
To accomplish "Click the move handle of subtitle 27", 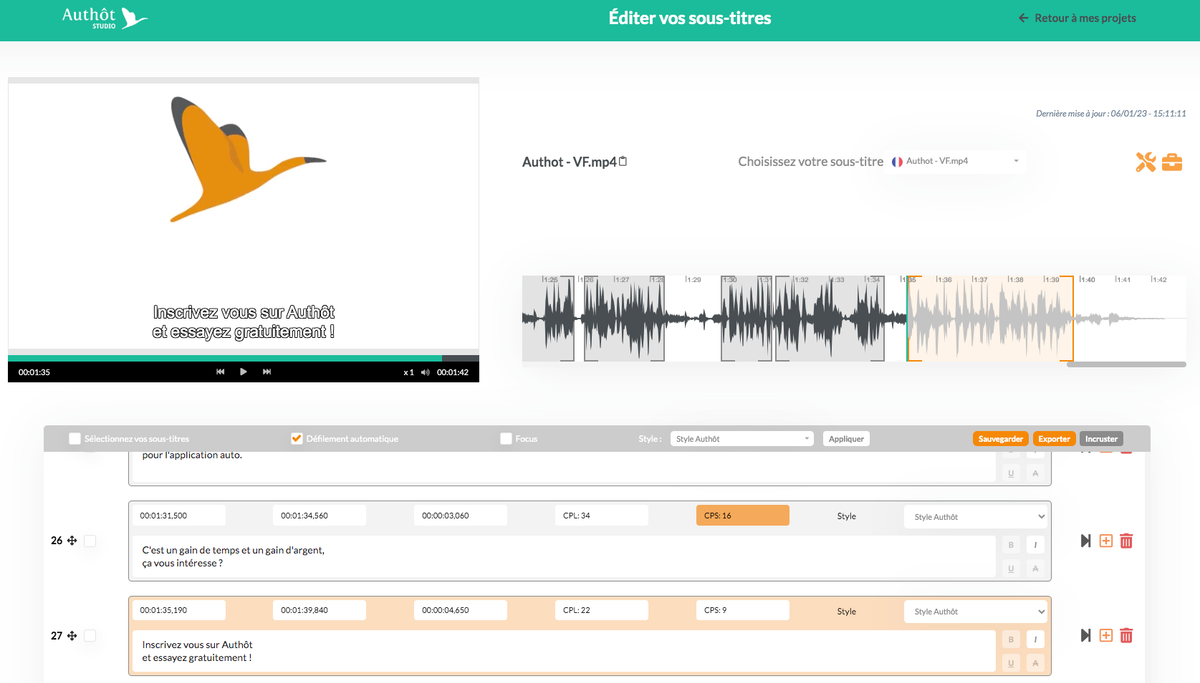I will click(x=72, y=635).
